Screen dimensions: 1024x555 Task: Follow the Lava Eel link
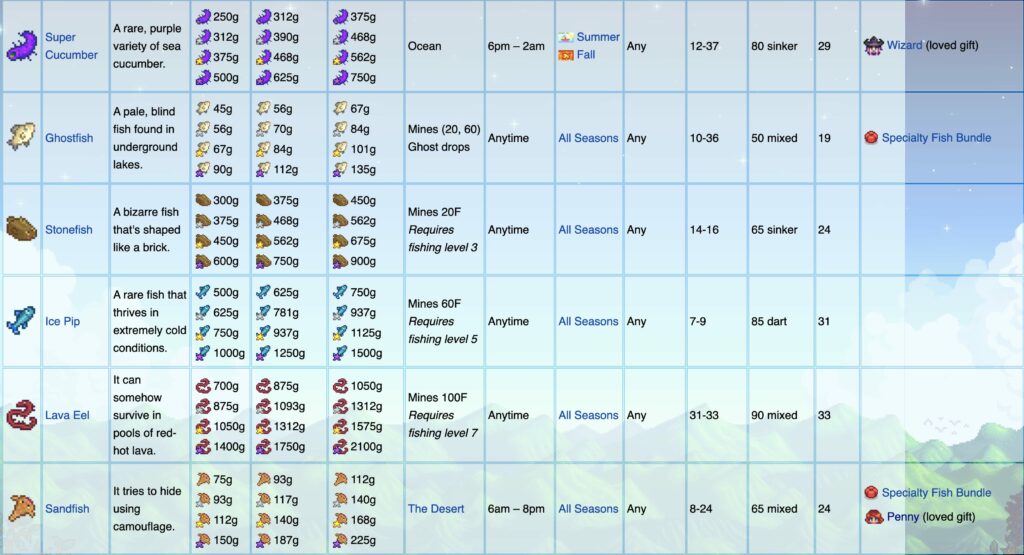point(67,415)
